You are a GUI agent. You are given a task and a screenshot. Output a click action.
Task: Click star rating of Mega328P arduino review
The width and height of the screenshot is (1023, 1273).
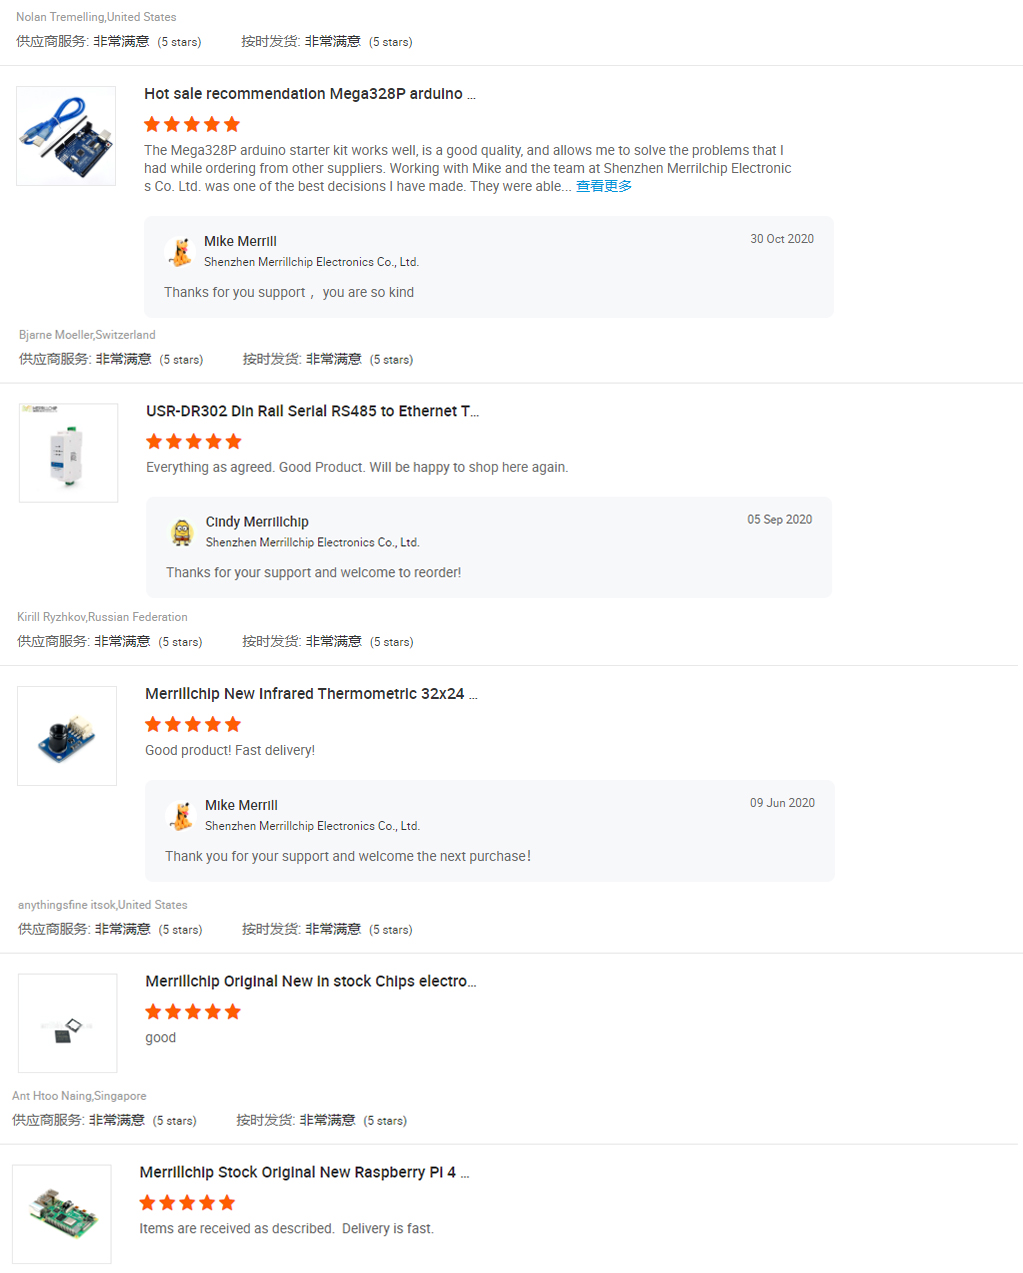[x=192, y=124]
